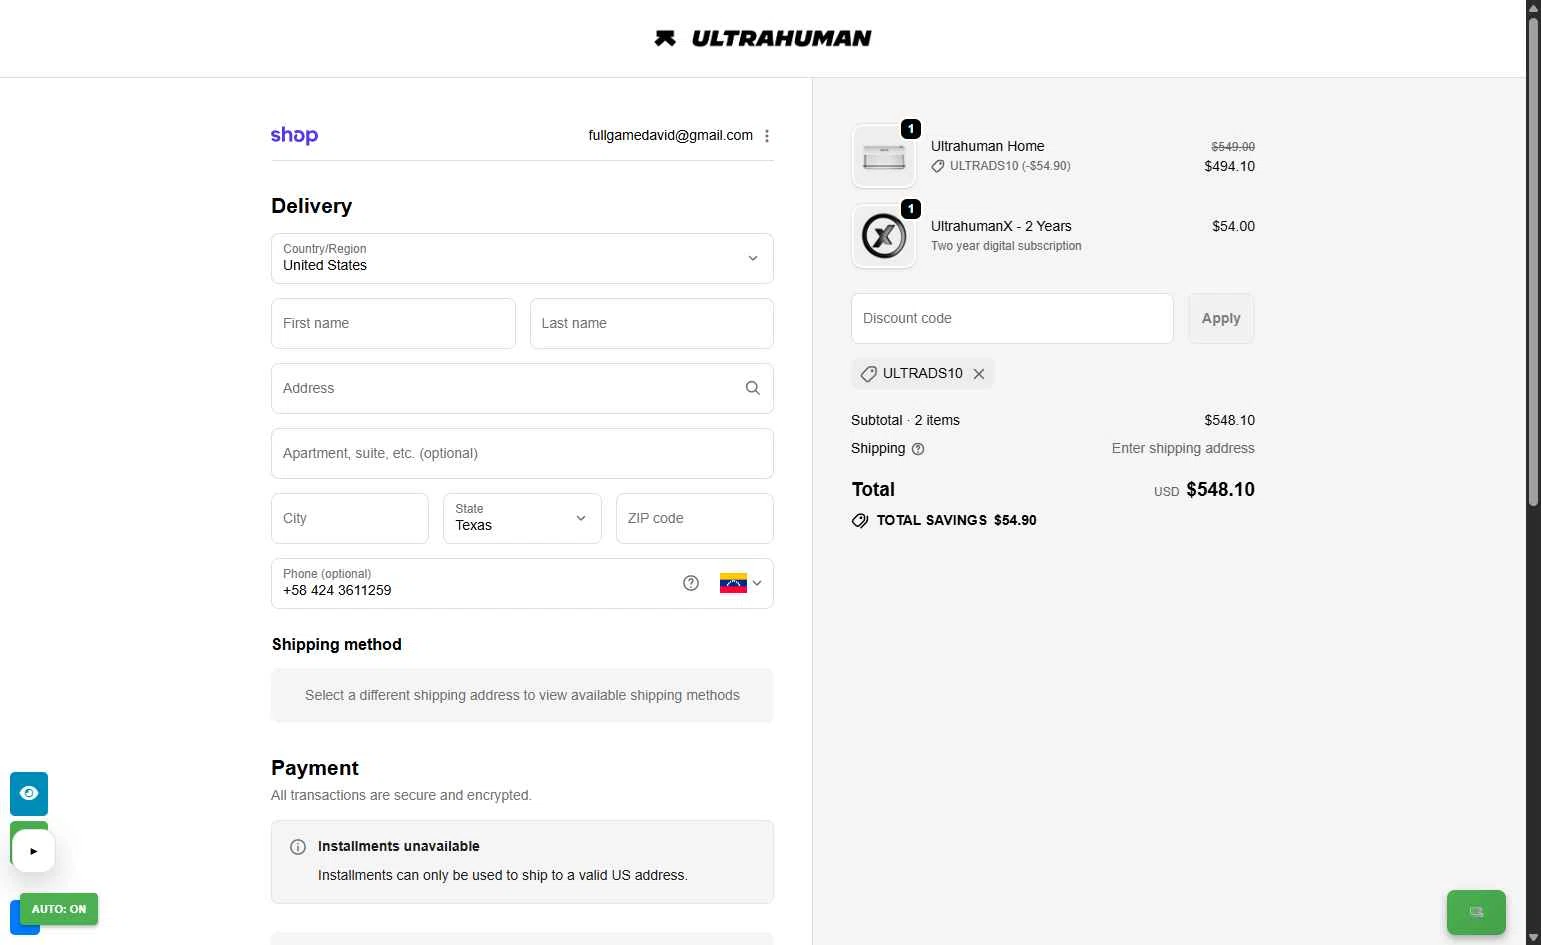This screenshot has height=945, width=1541.
Task: Click the total savings tag icon
Action: point(860,520)
